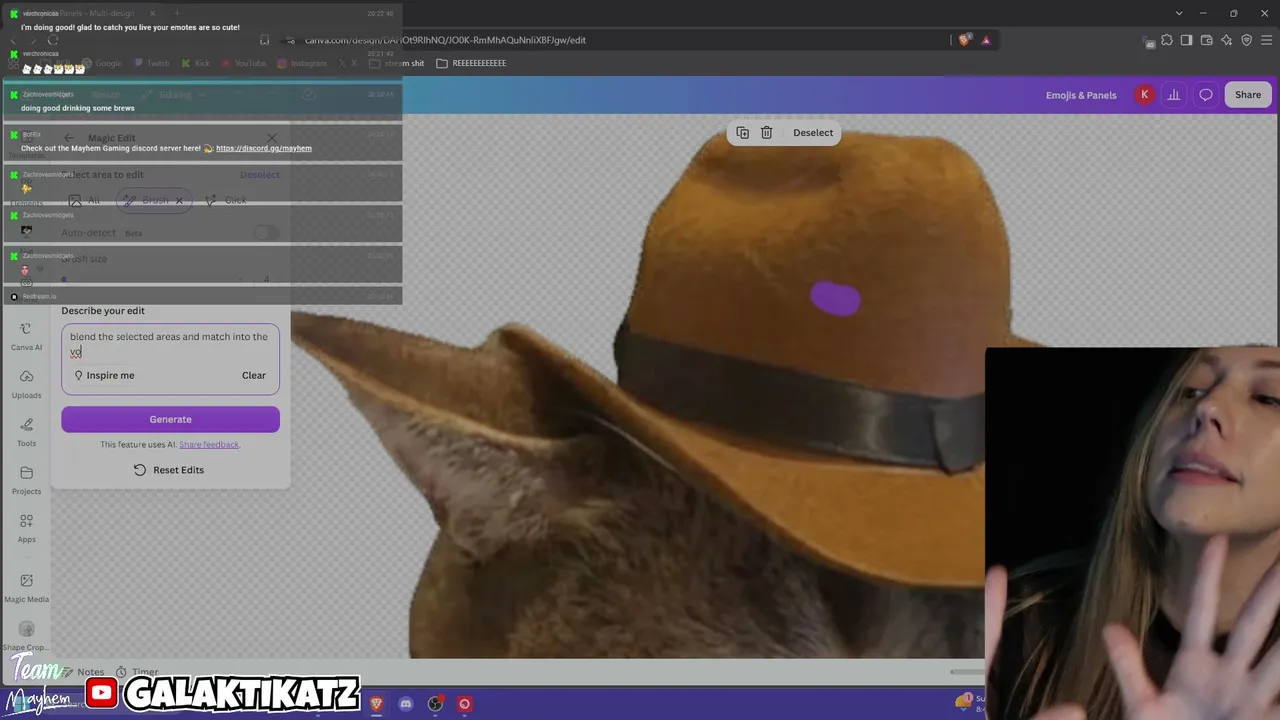Open the Leo AI sparkle icon
1280x720 pixels.
point(1227,40)
